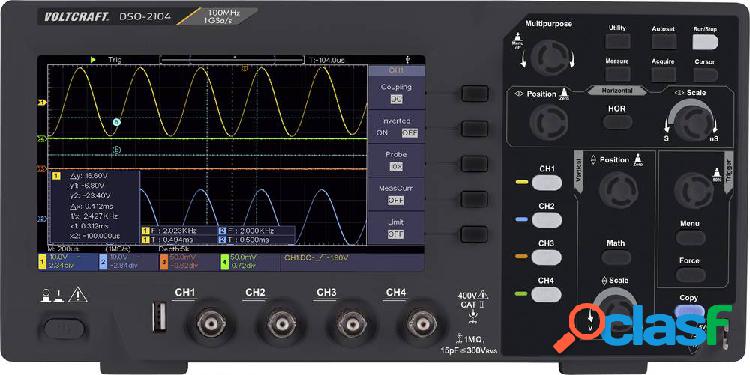Open the Math function button
Viewport: 750px width, 375px height.
[x=616, y=257]
